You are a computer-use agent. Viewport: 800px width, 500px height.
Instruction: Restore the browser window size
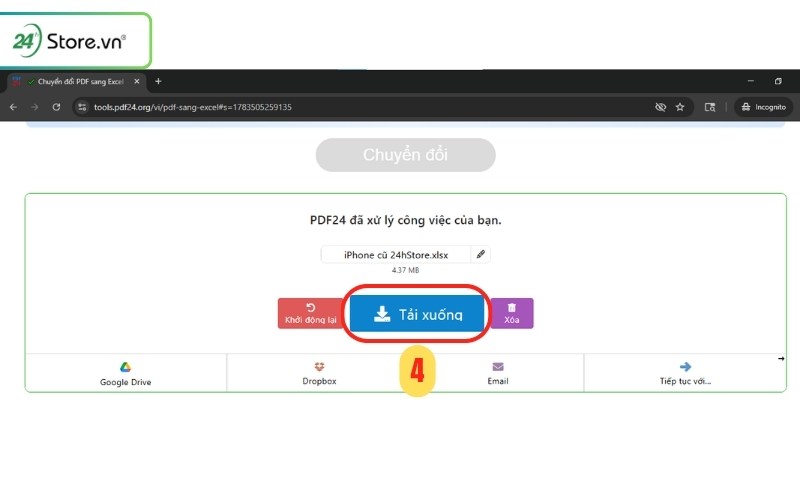click(778, 81)
